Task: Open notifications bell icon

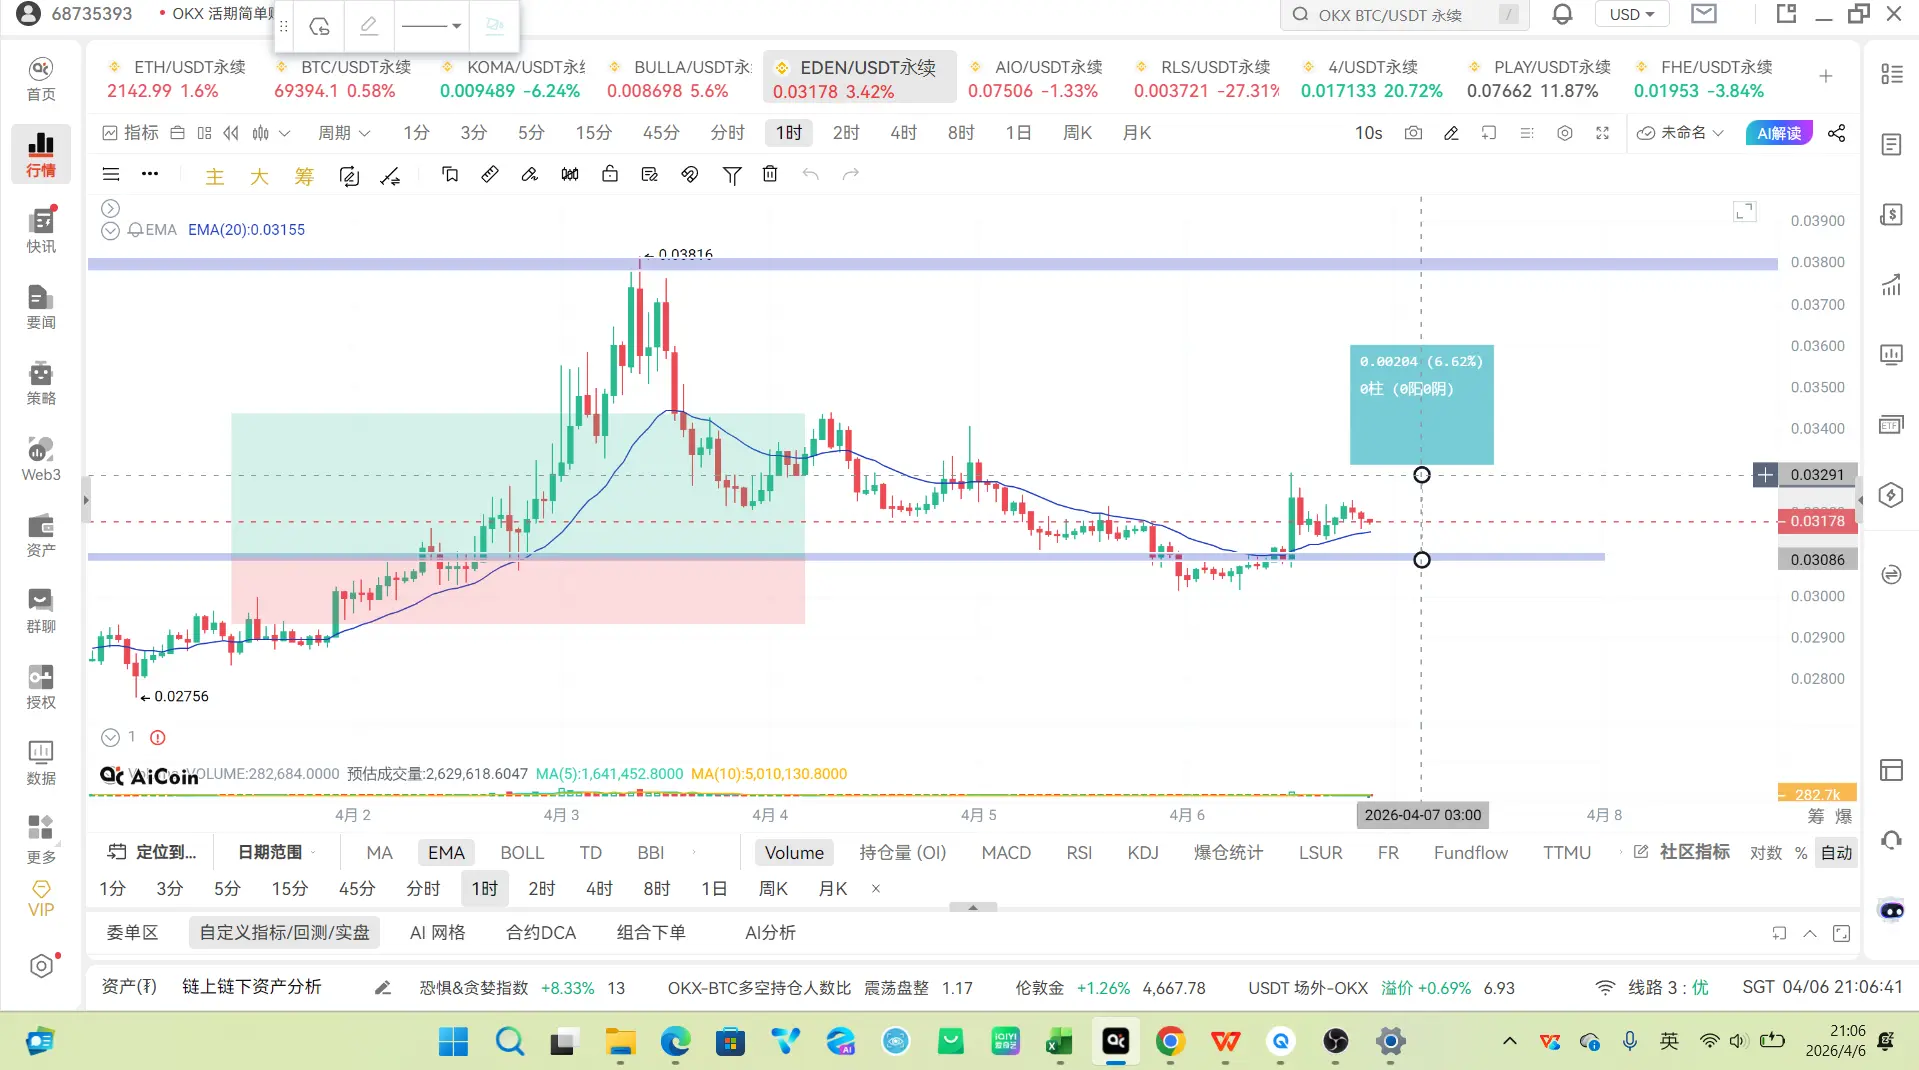Action: (1562, 15)
